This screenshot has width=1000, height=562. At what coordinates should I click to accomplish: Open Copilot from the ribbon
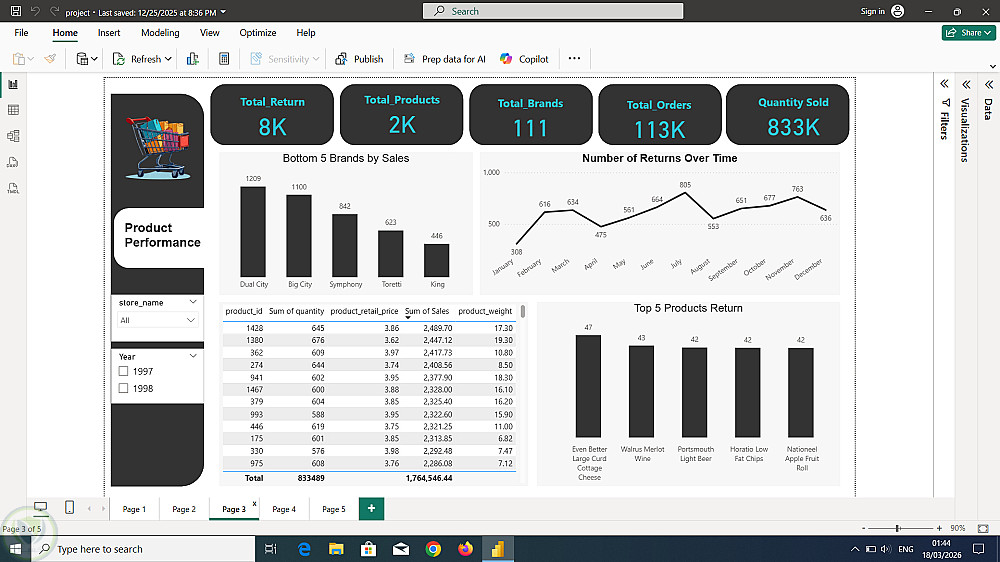click(524, 59)
